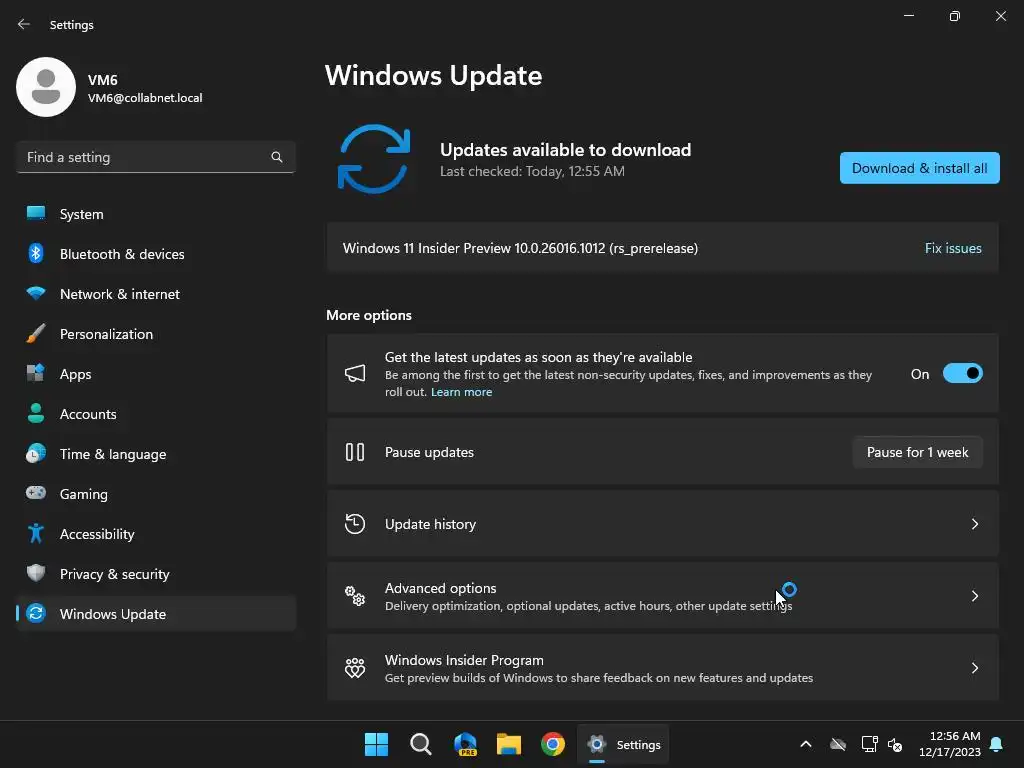Screen dimensions: 1024x768
Task: Open the System settings category
Action: click(x=156, y=214)
